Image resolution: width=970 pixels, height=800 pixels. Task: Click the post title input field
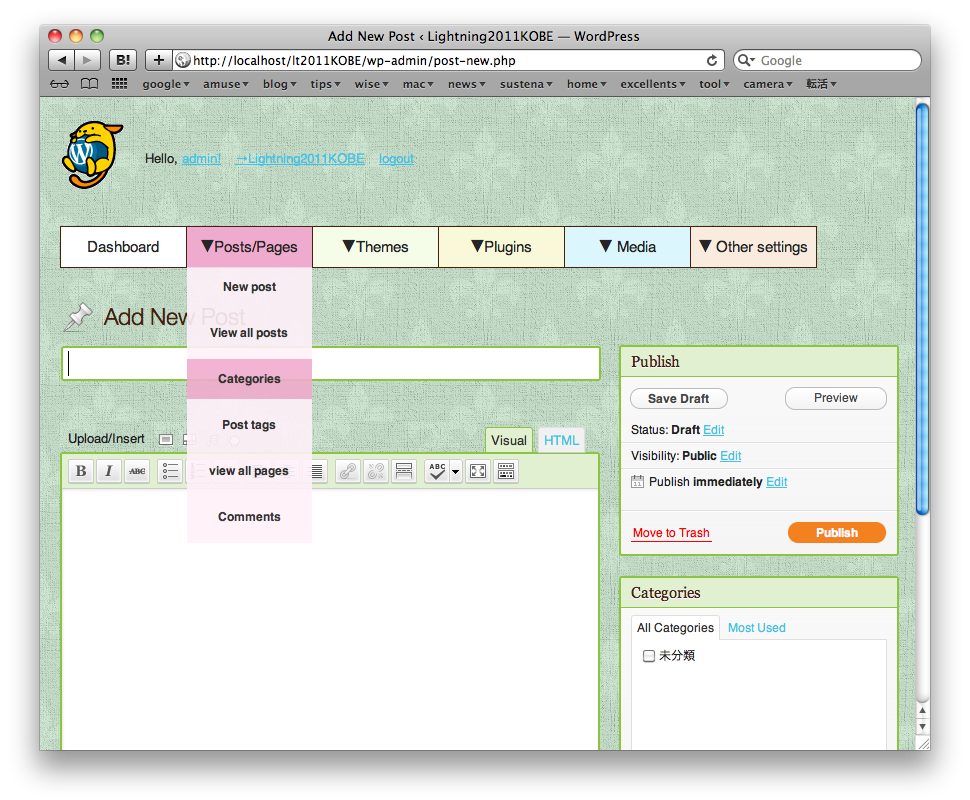click(331, 364)
